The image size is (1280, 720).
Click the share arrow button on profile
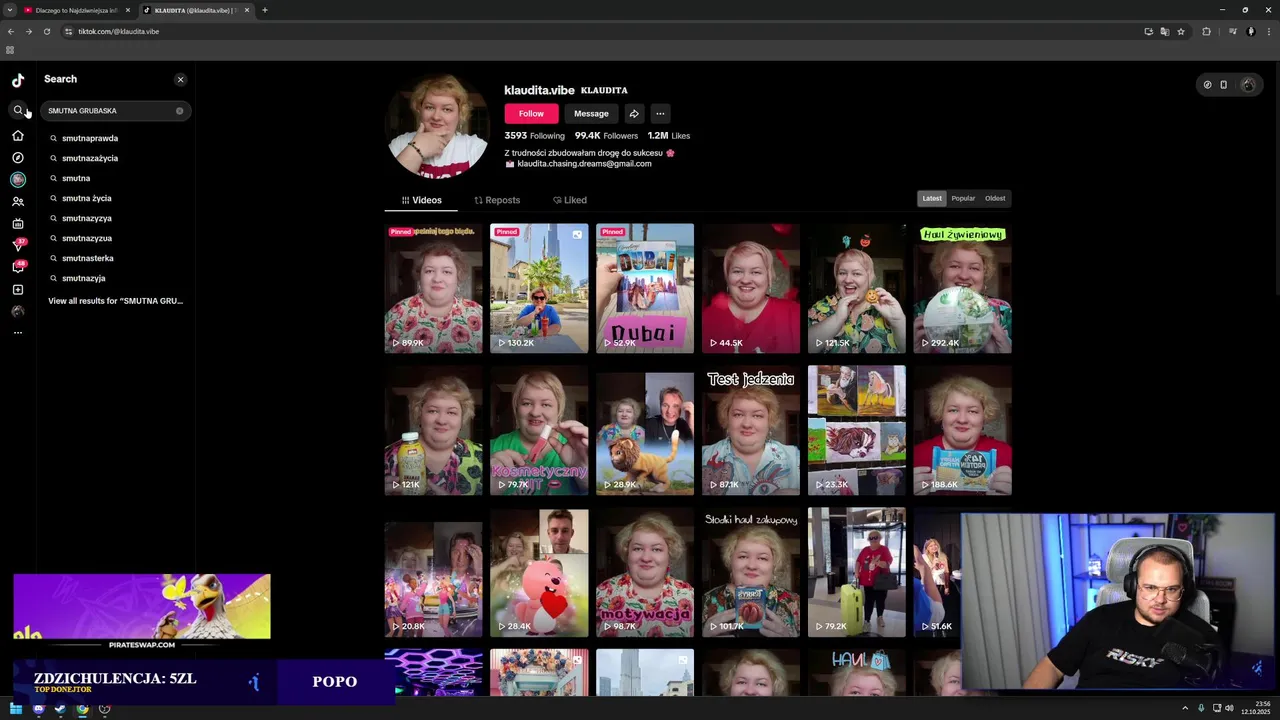point(634,113)
